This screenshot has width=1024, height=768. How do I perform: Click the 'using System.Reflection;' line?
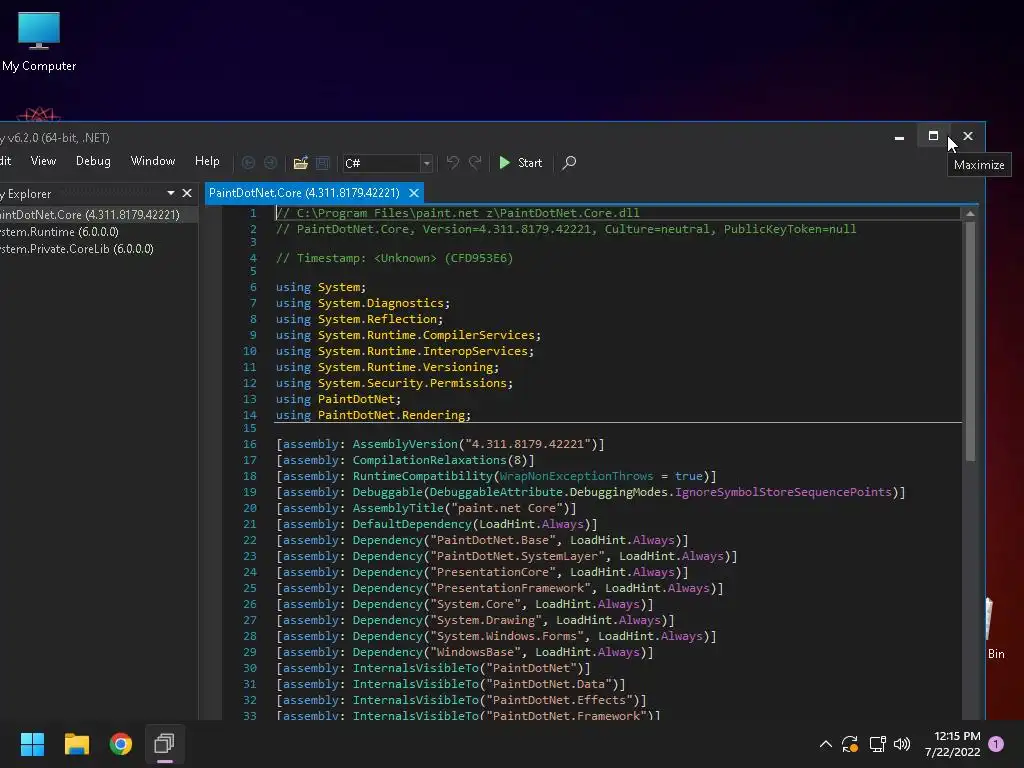[x=359, y=319]
